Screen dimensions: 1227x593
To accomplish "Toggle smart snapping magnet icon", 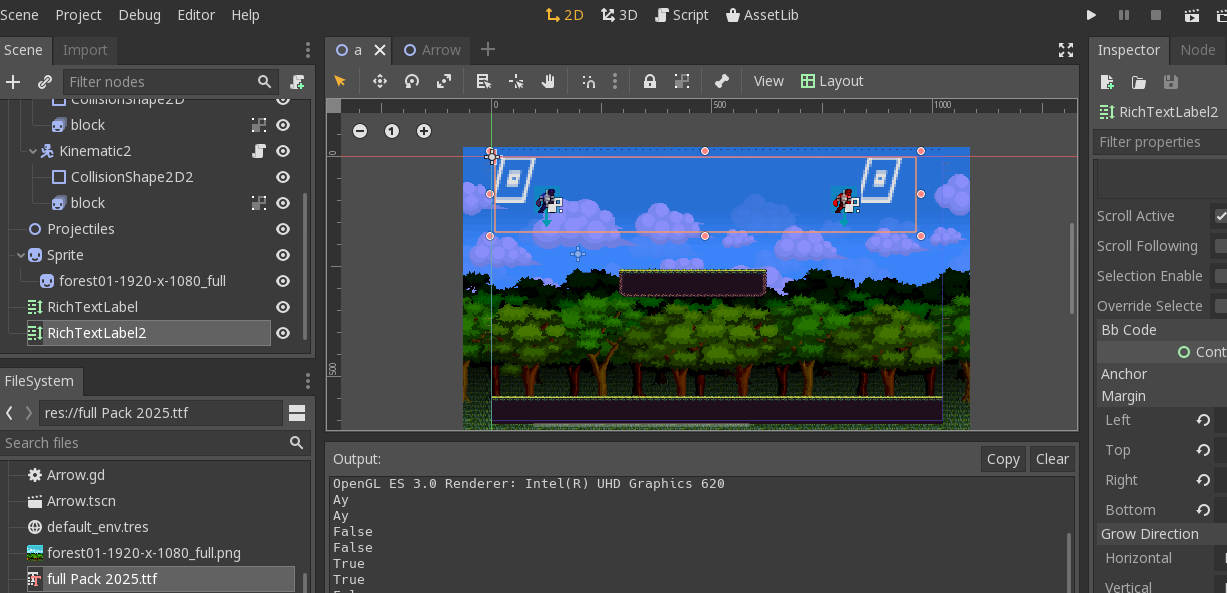I will [589, 81].
